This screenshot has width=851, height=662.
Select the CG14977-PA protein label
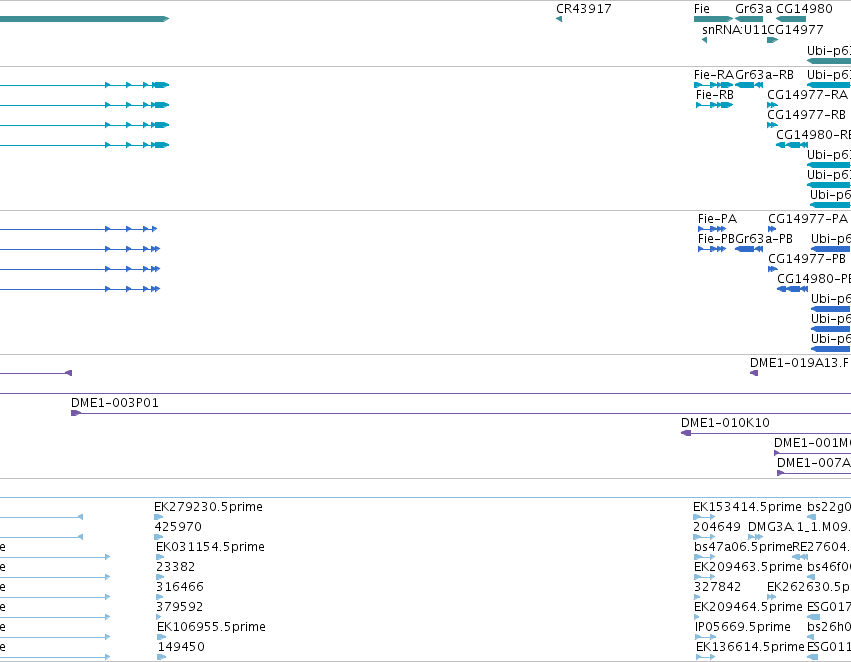[x=808, y=219]
